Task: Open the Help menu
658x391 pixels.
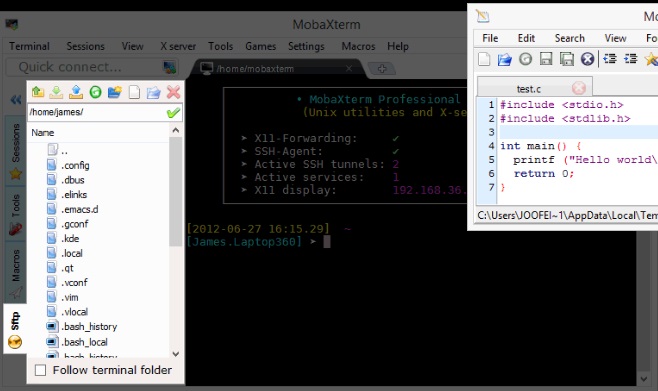Action: [398, 46]
